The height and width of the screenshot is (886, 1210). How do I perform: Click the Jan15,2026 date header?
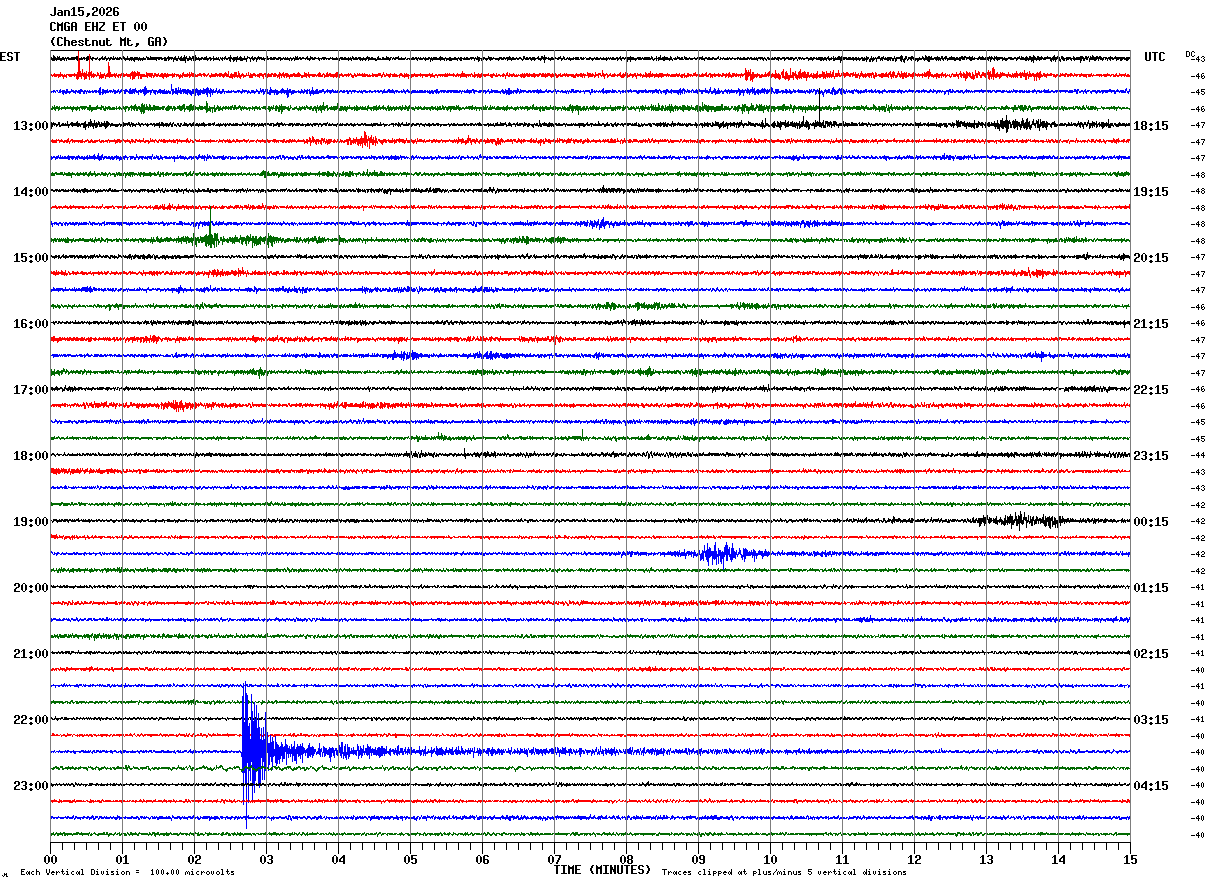84,12
